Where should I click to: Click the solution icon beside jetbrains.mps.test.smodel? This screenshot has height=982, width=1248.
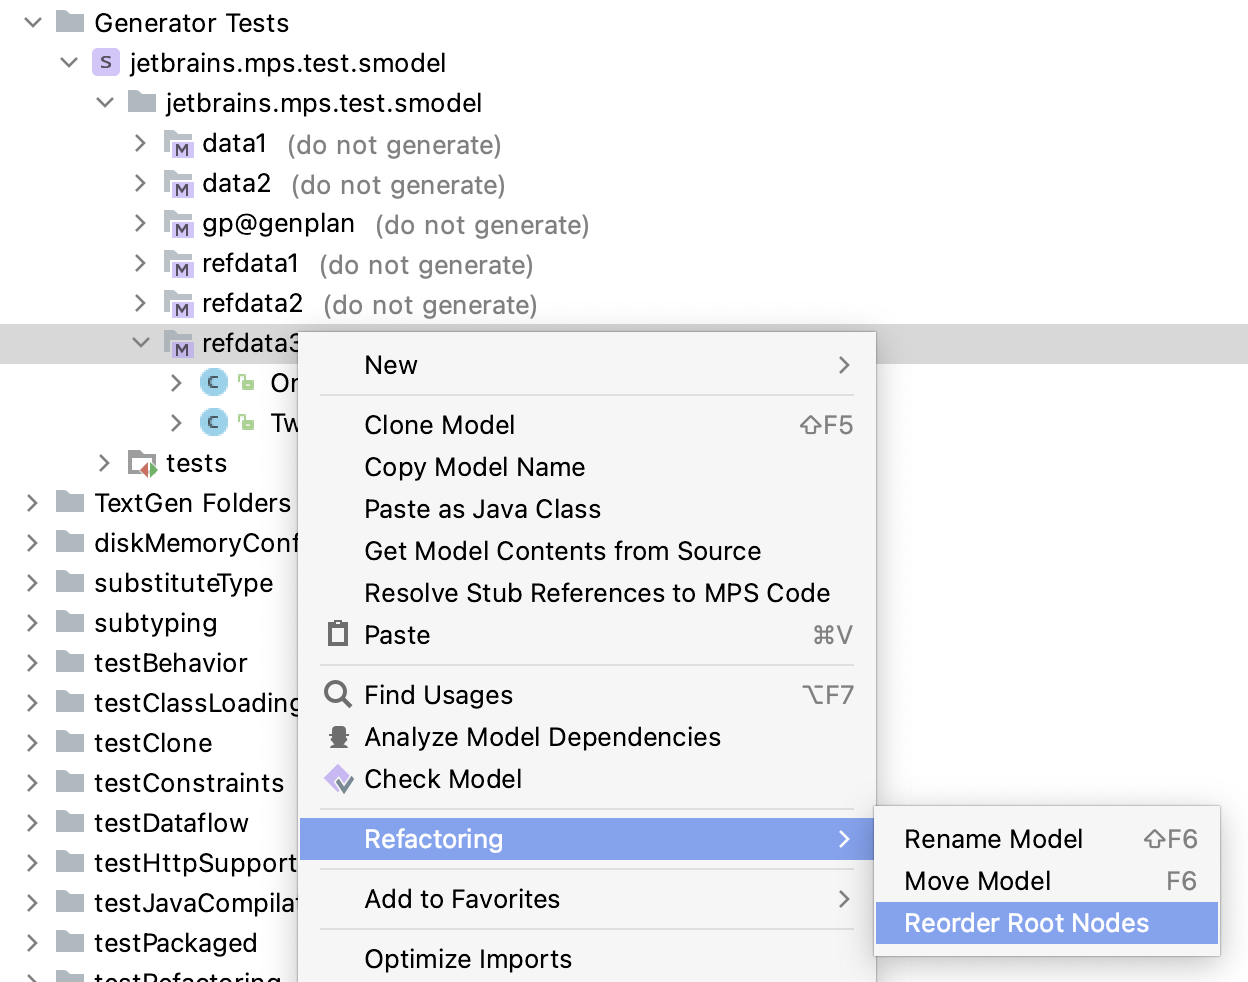tap(106, 62)
